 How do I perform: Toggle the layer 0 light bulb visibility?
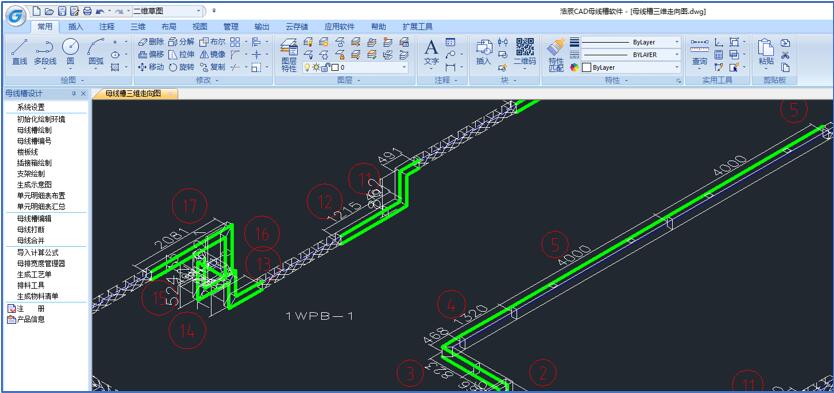[307, 68]
